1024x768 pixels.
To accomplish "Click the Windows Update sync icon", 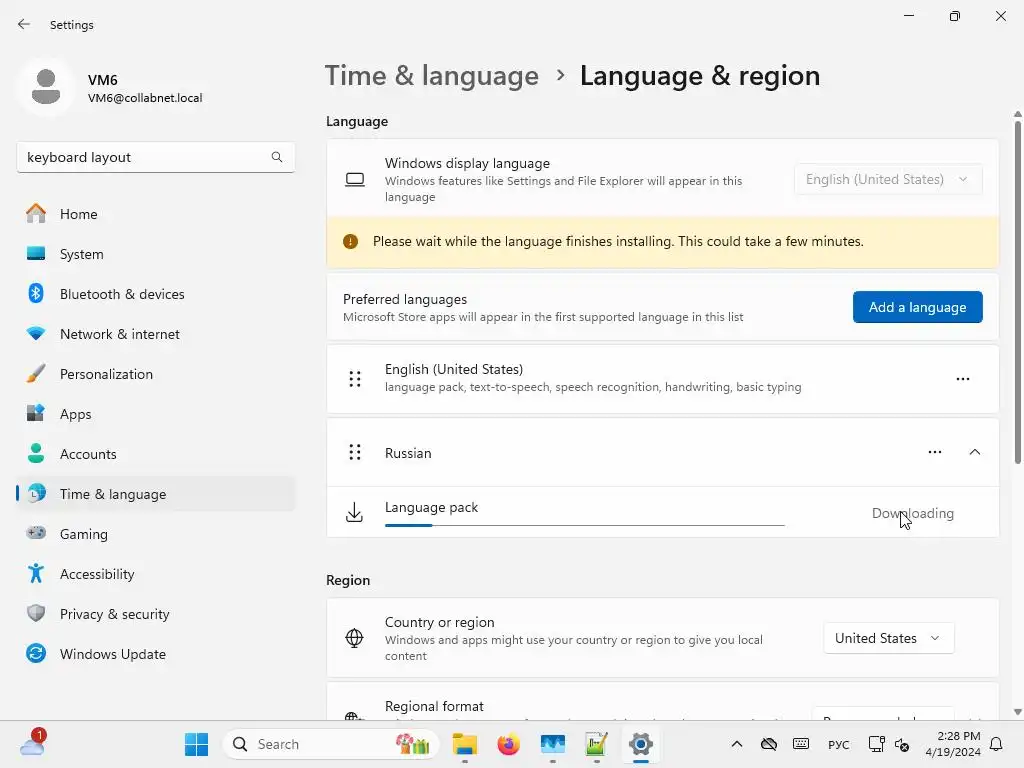I will pos(36,653).
